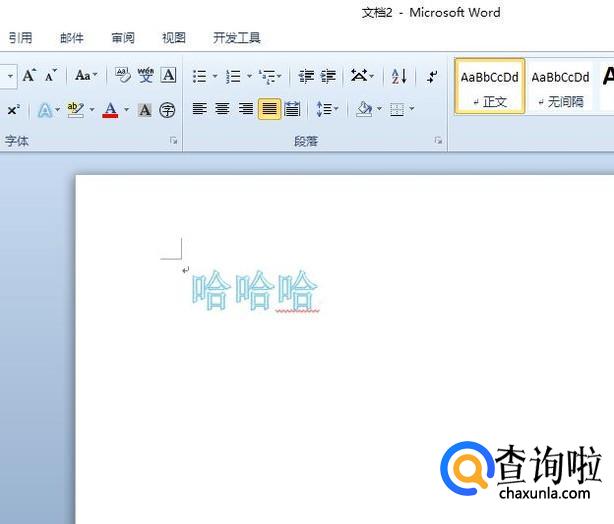Open the 引用 tab
Screen dimensions: 614x524
pos(20,38)
